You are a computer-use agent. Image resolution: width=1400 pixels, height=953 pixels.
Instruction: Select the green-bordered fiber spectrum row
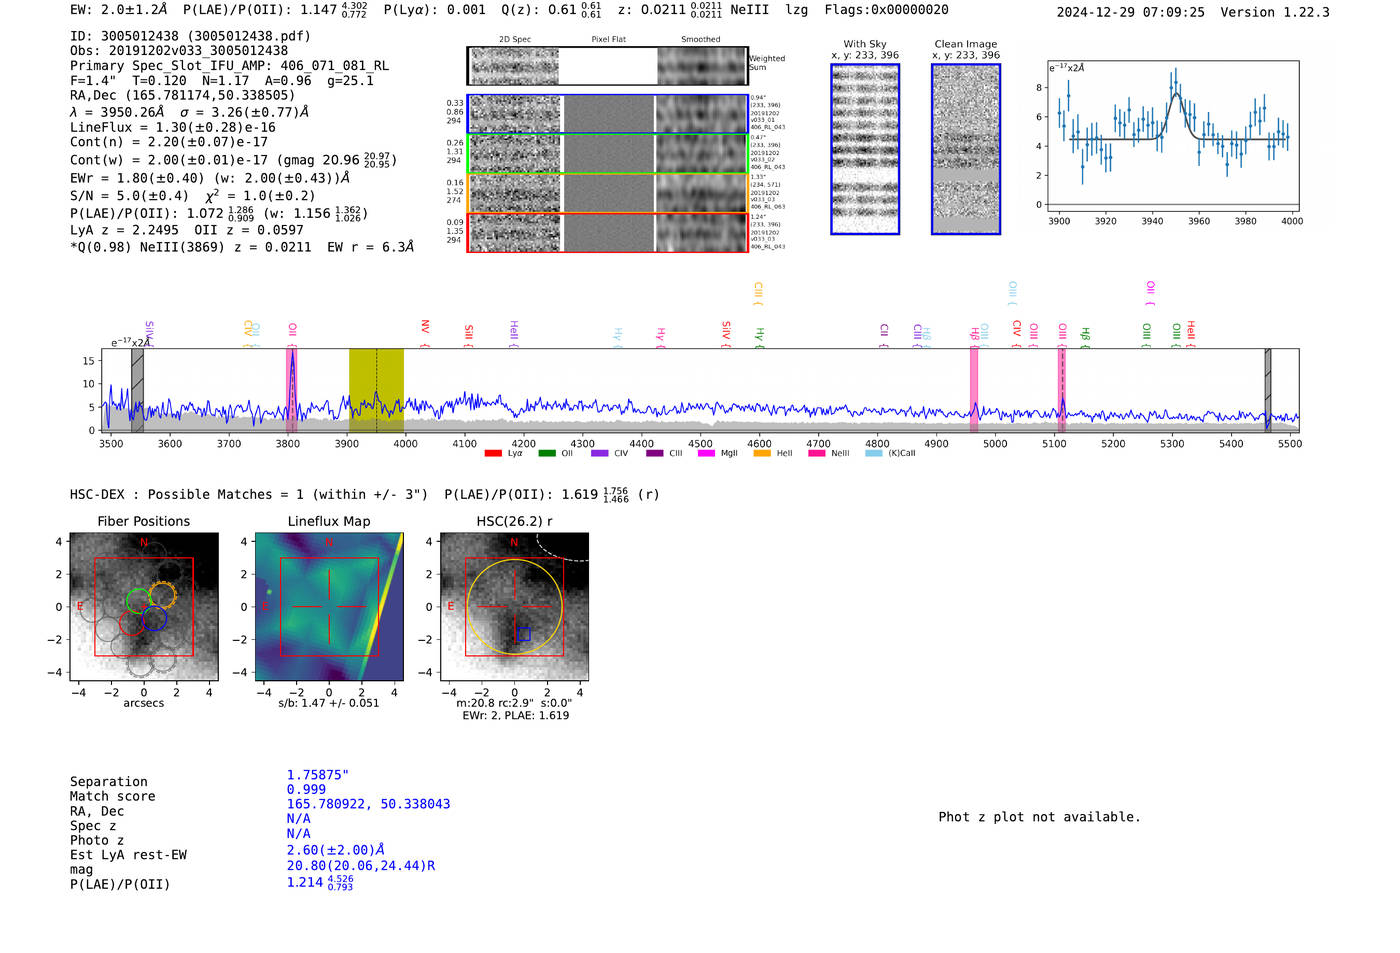607,154
